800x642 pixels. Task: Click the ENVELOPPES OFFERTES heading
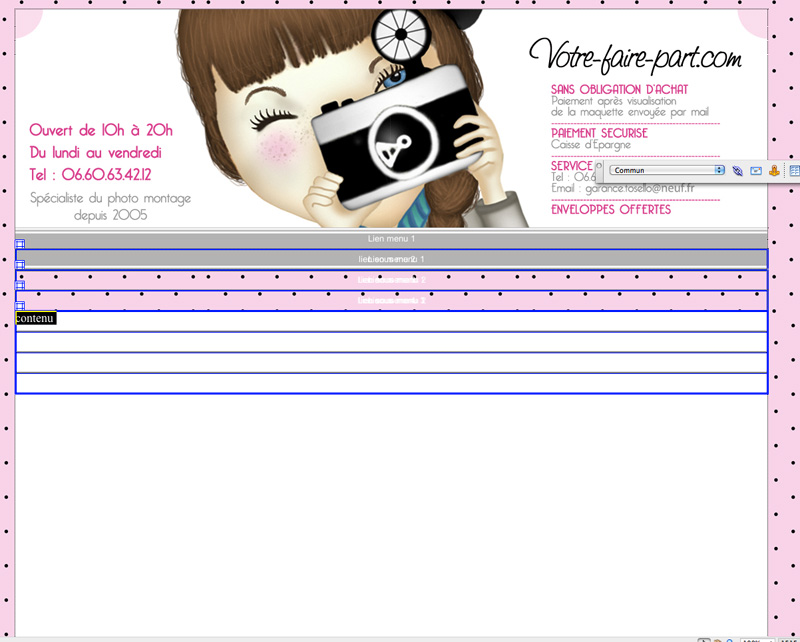611,209
